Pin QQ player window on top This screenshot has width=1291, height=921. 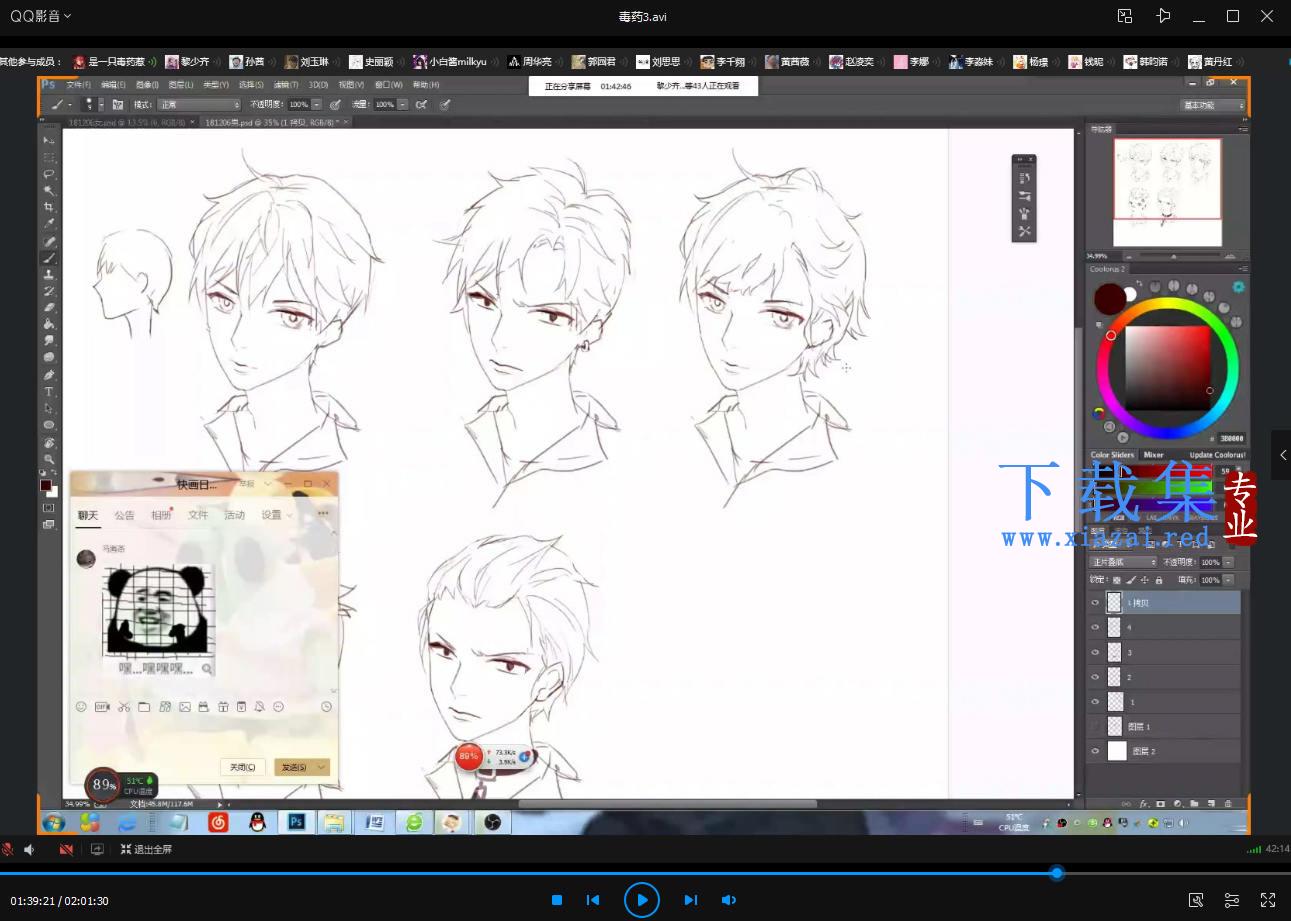(1162, 16)
